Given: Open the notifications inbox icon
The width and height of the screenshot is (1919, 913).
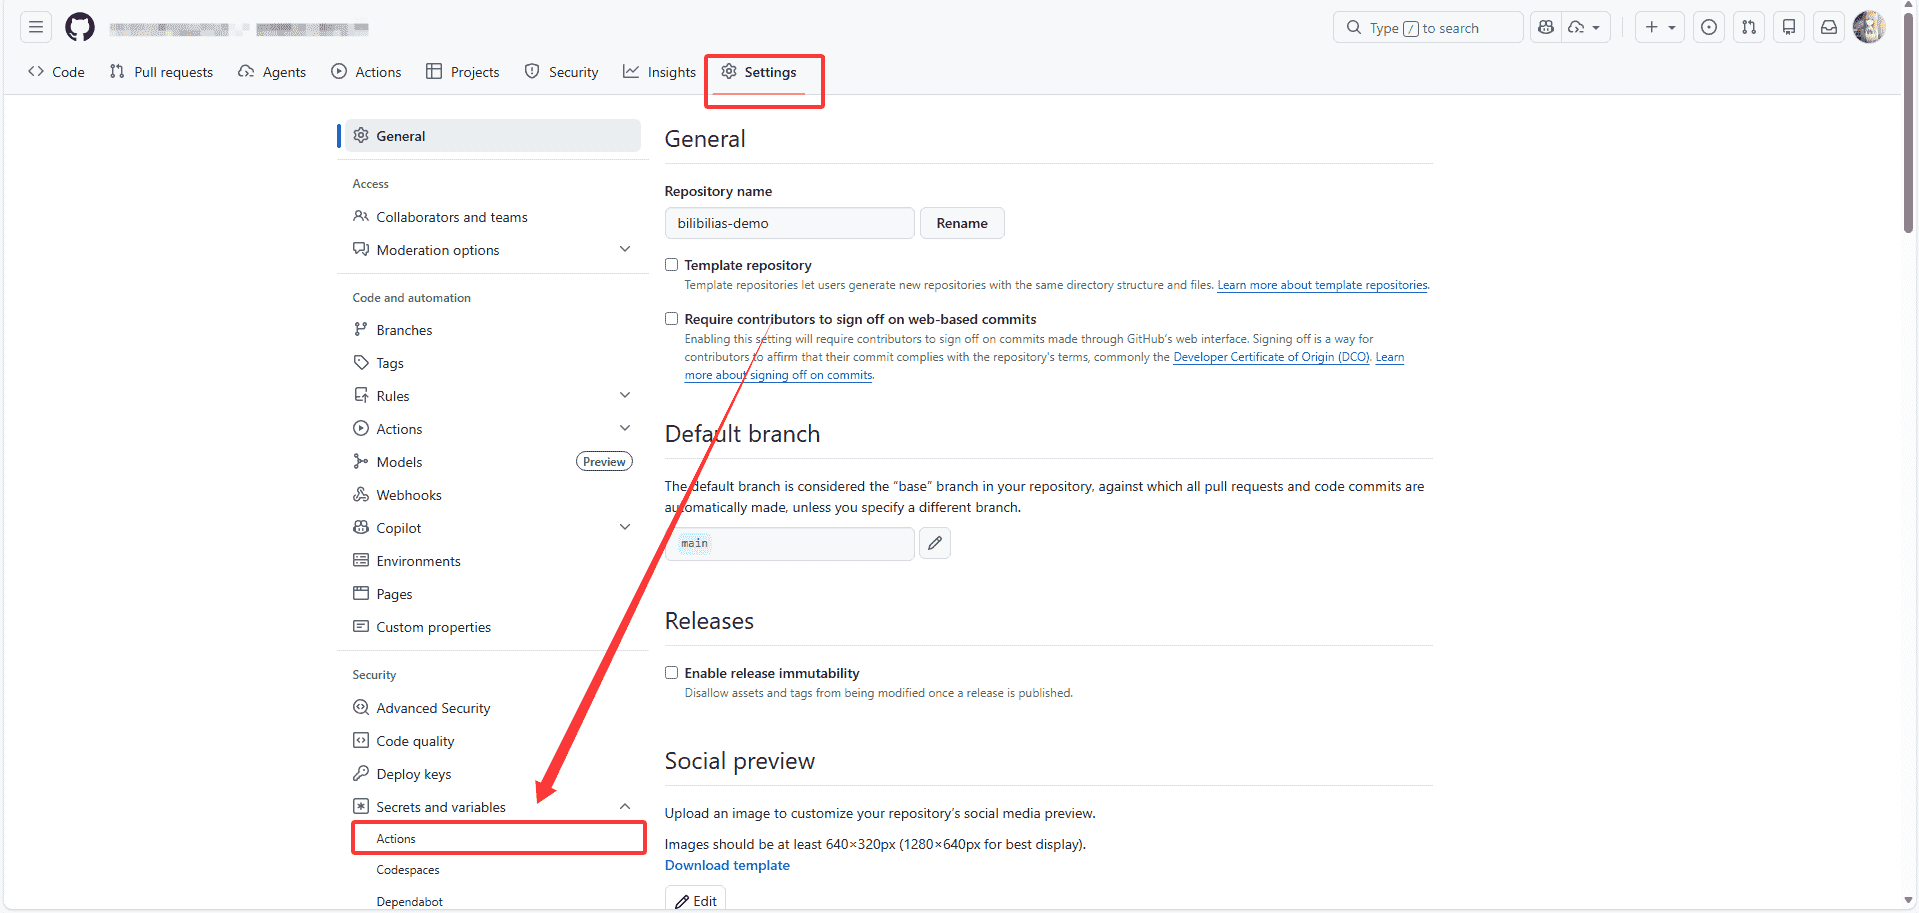Looking at the screenshot, I should (1829, 27).
